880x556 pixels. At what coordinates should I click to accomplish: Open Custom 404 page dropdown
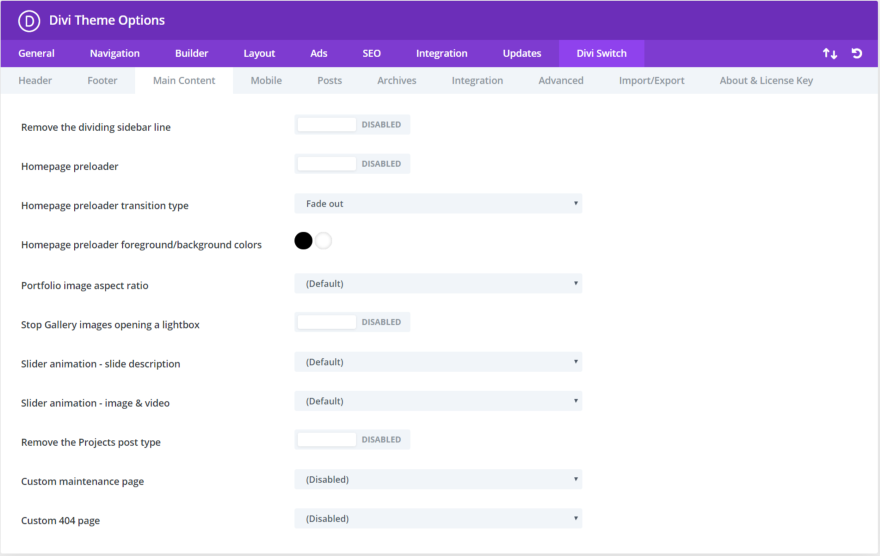[x=438, y=518]
